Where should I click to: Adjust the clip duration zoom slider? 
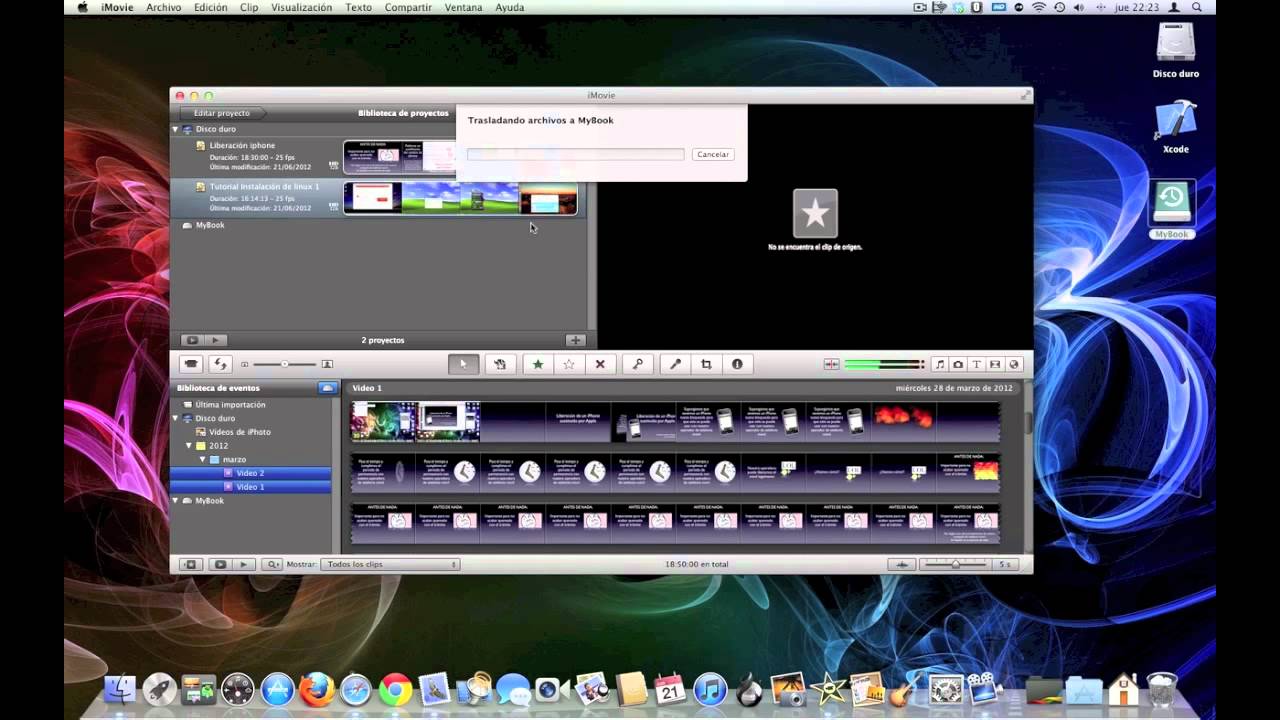955,564
